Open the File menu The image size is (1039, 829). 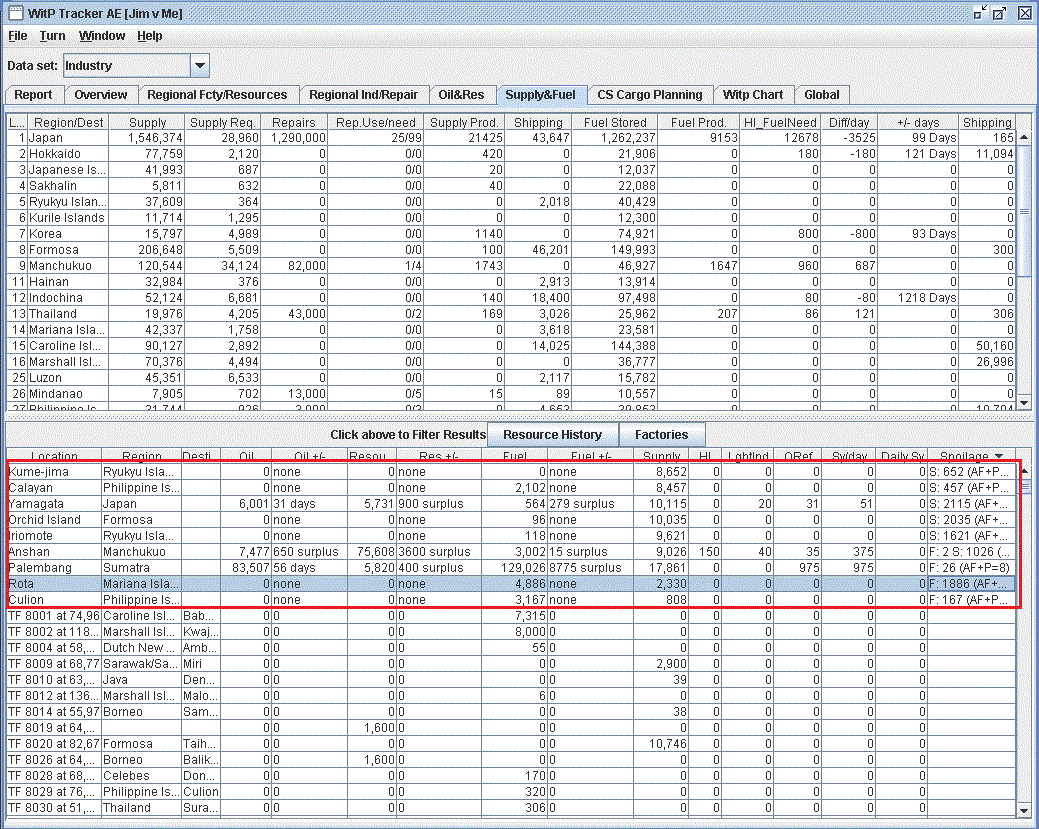coord(18,36)
